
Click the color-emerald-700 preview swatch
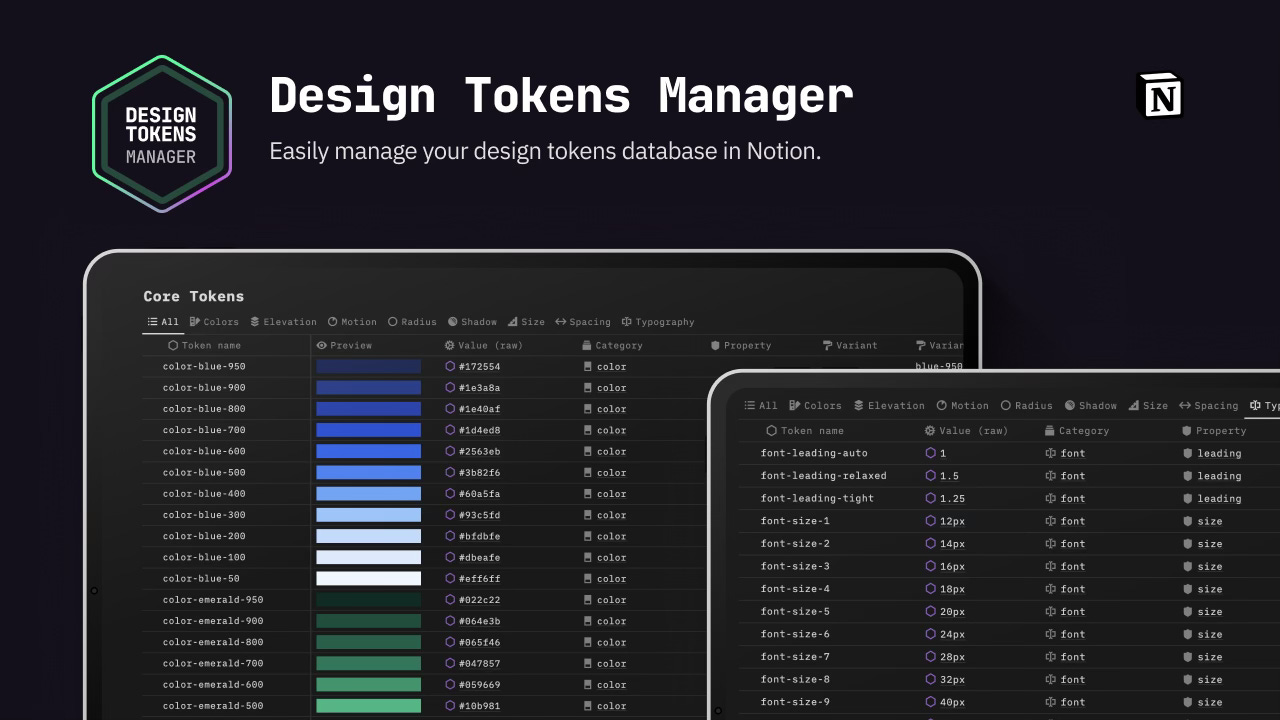tap(369, 663)
